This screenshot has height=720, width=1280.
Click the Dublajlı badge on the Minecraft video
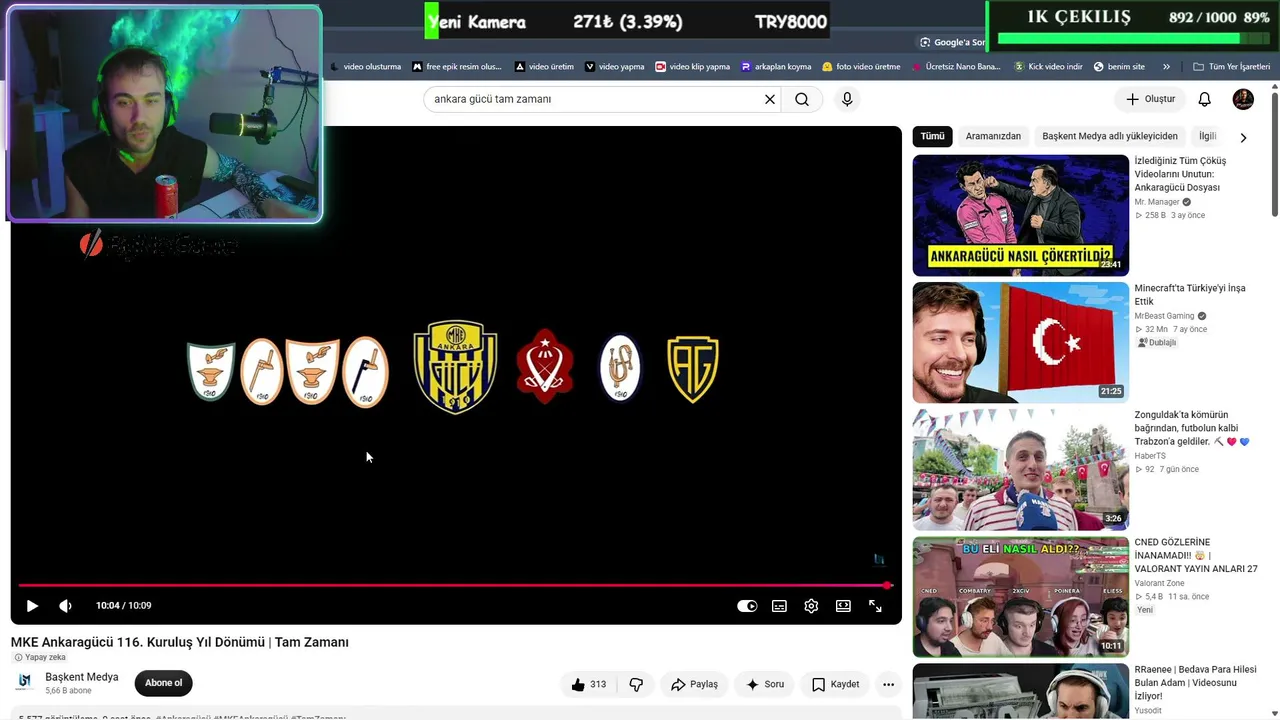1157,343
